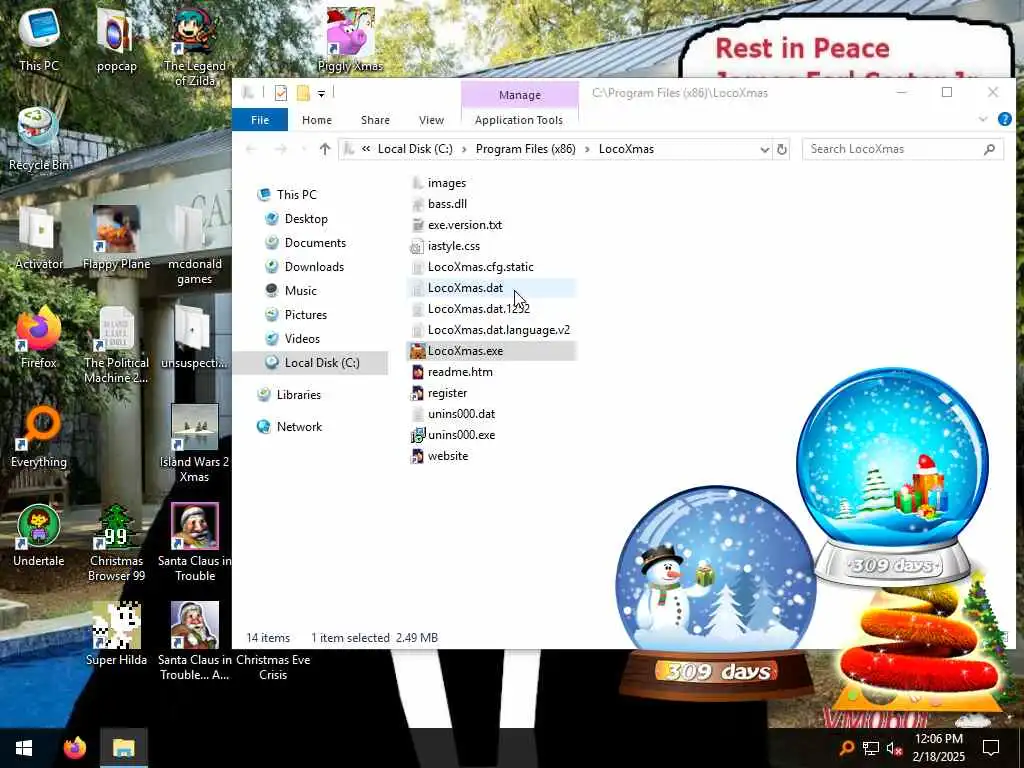
Task: Open the customize quick access toolbar dropdown
Action: [321, 94]
